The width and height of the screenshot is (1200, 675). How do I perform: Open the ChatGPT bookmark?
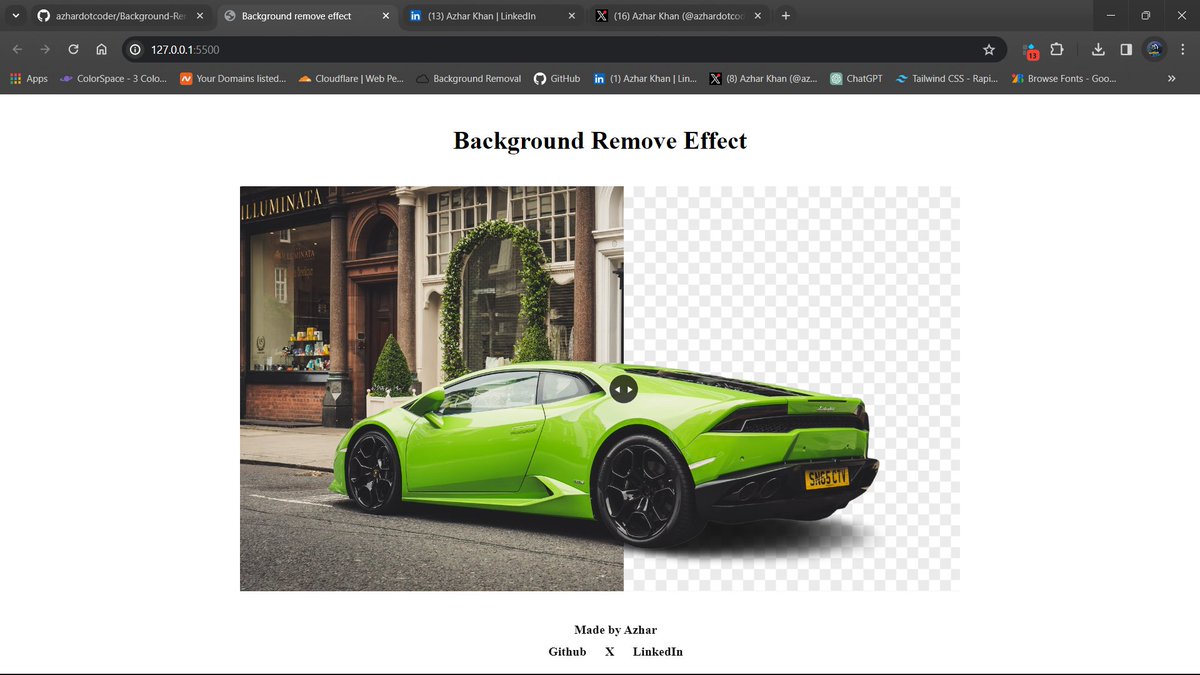(856, 78)
